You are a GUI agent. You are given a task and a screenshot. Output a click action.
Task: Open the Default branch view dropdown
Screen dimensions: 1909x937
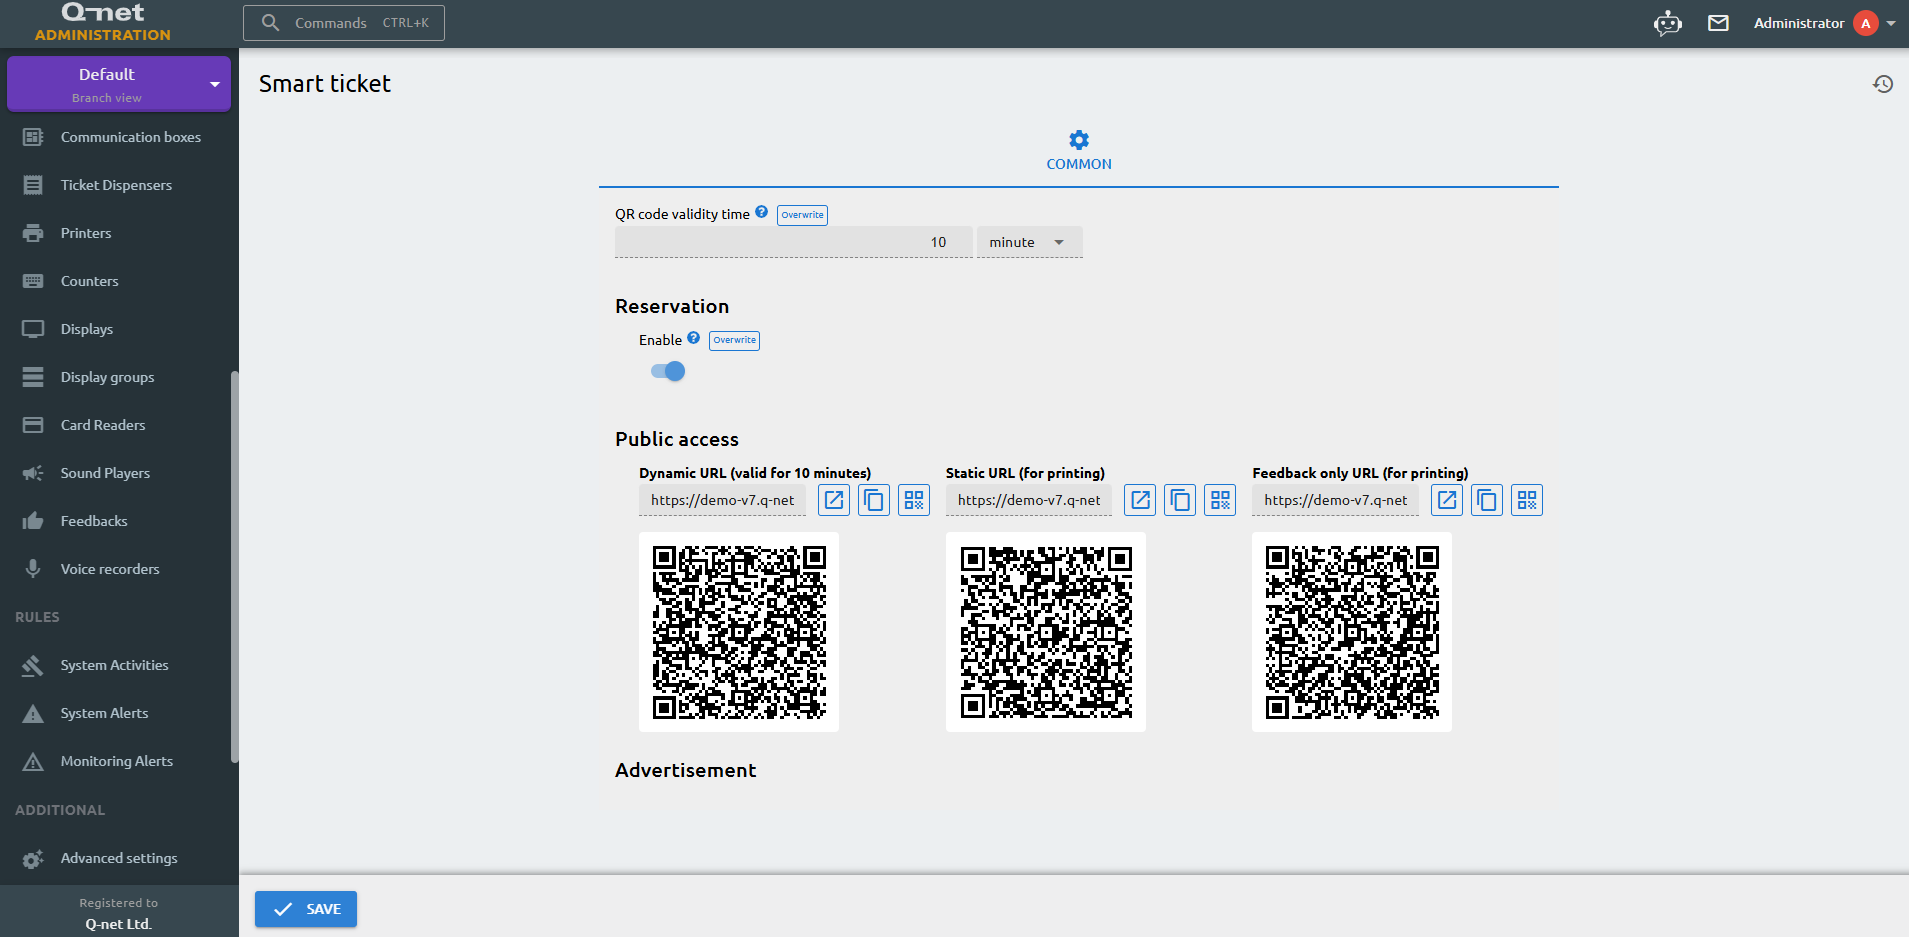coord(119,84)
